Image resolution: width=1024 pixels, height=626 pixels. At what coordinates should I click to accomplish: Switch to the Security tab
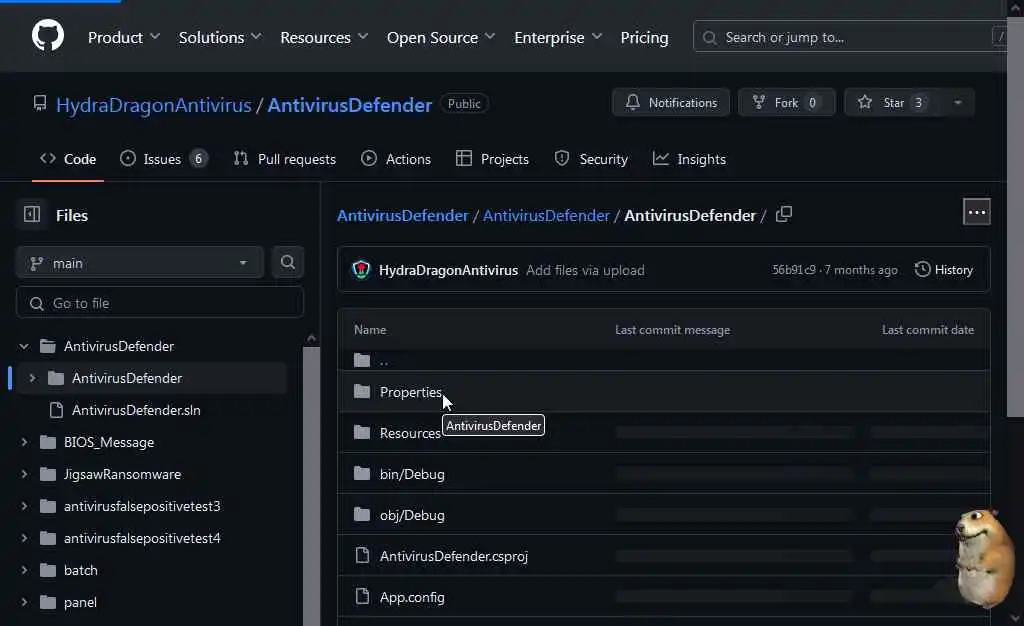(591, 159)
